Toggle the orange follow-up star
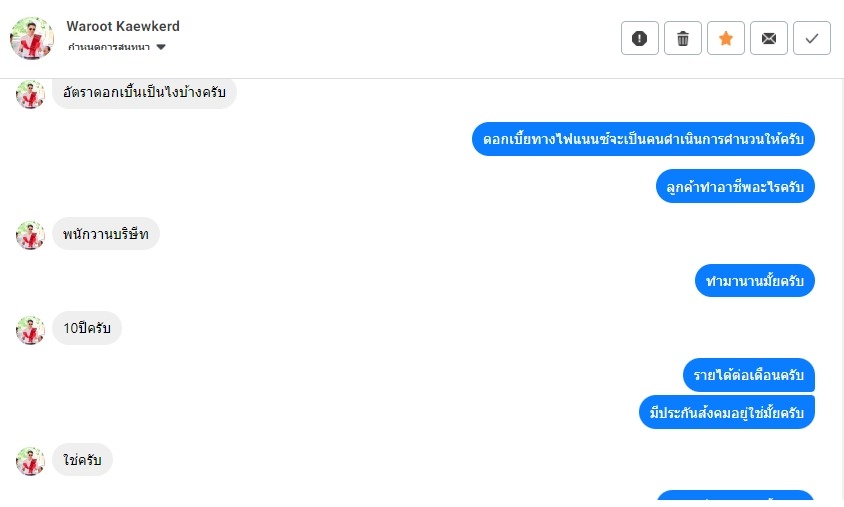The height and width of the screenshot is (507, 844). pos(726,38)
